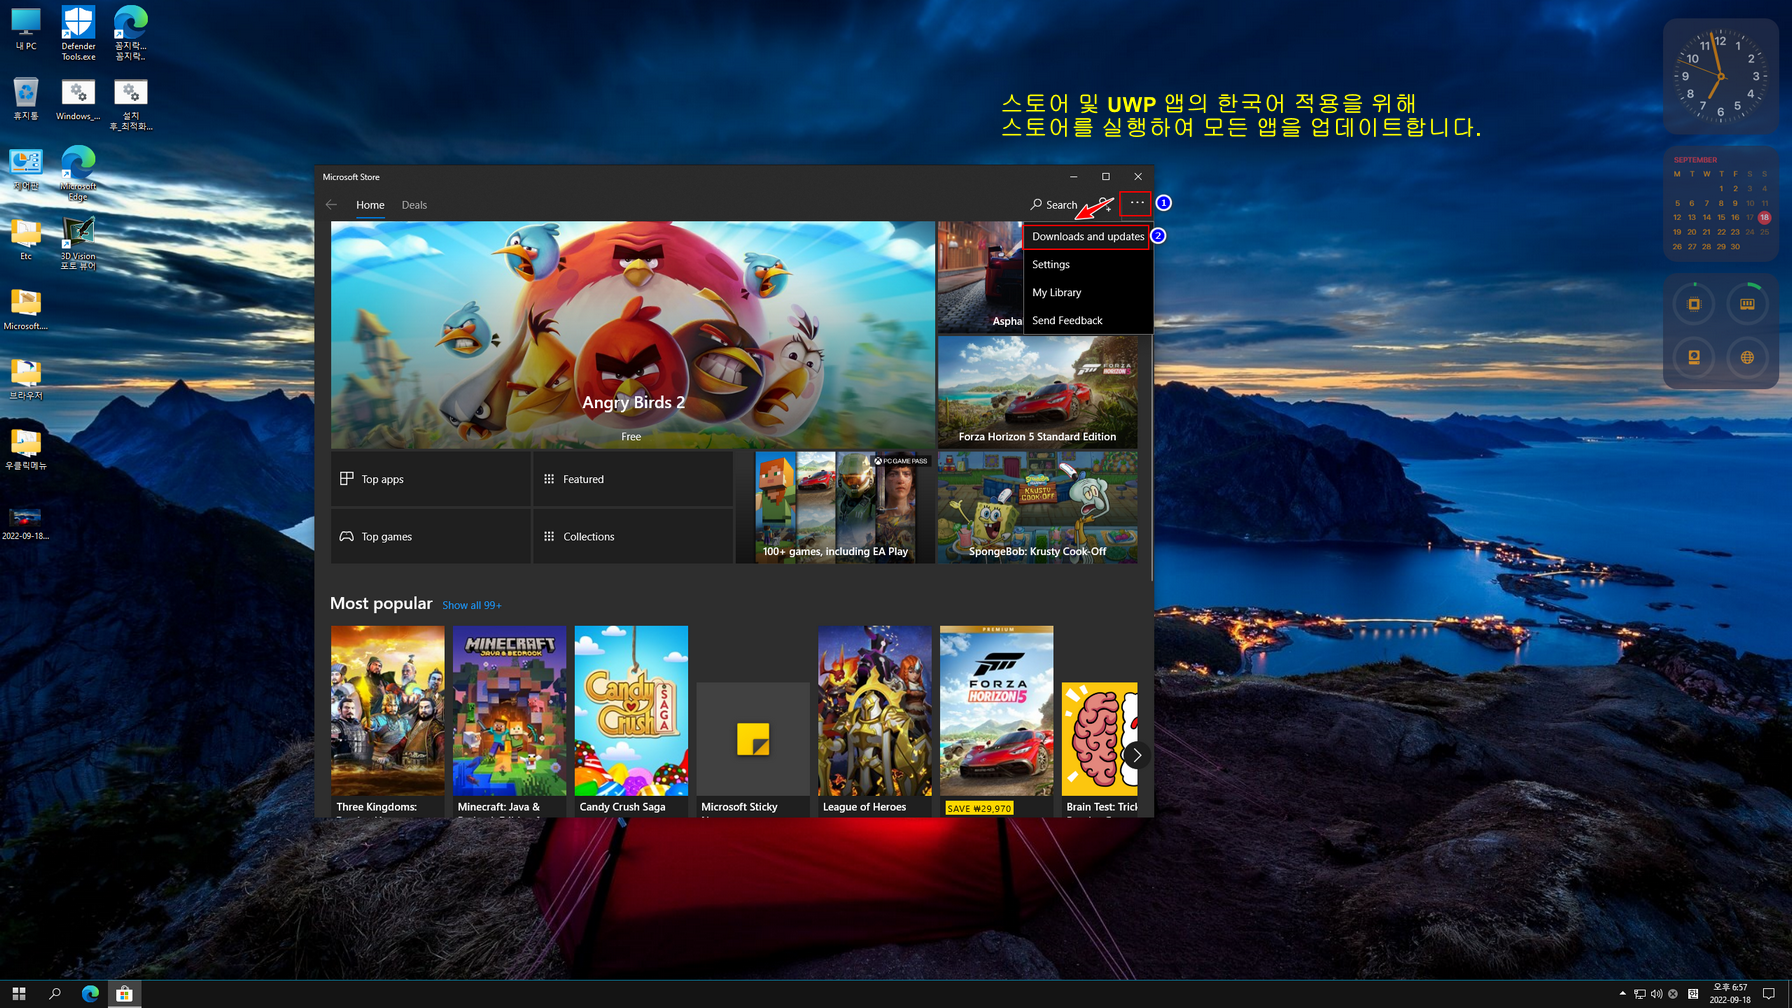
Task: Show hidden system tray icons
Action: tap(1622, 993)
